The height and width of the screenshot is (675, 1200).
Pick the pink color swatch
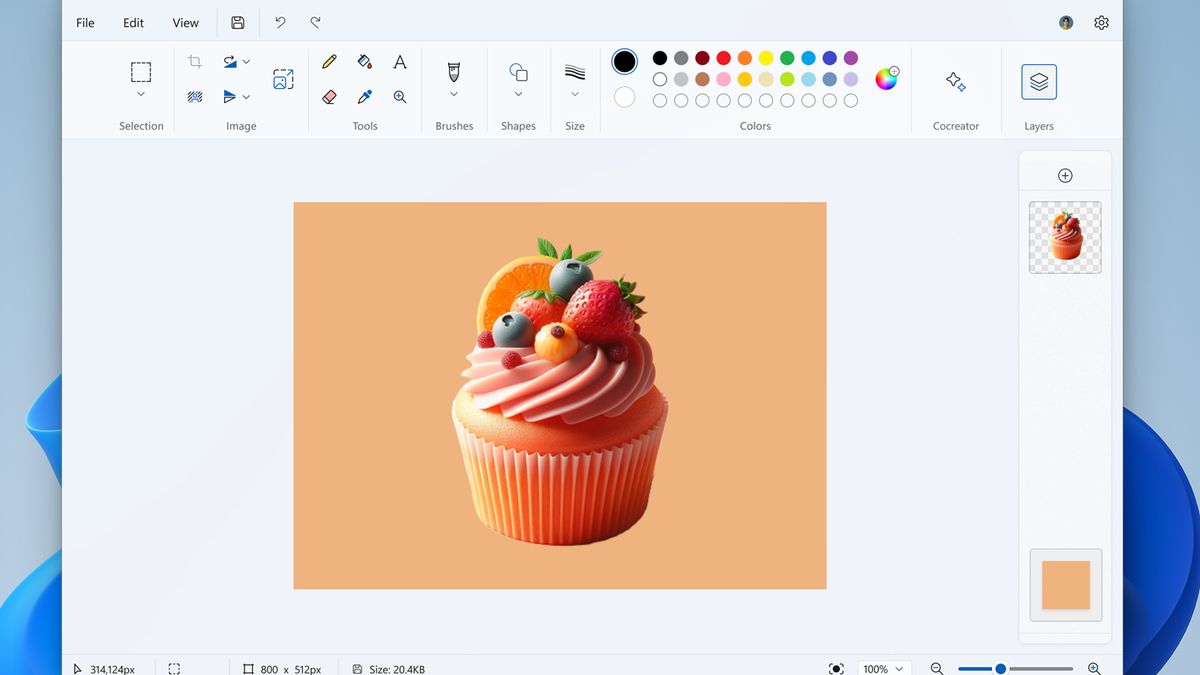click(724, 79)
